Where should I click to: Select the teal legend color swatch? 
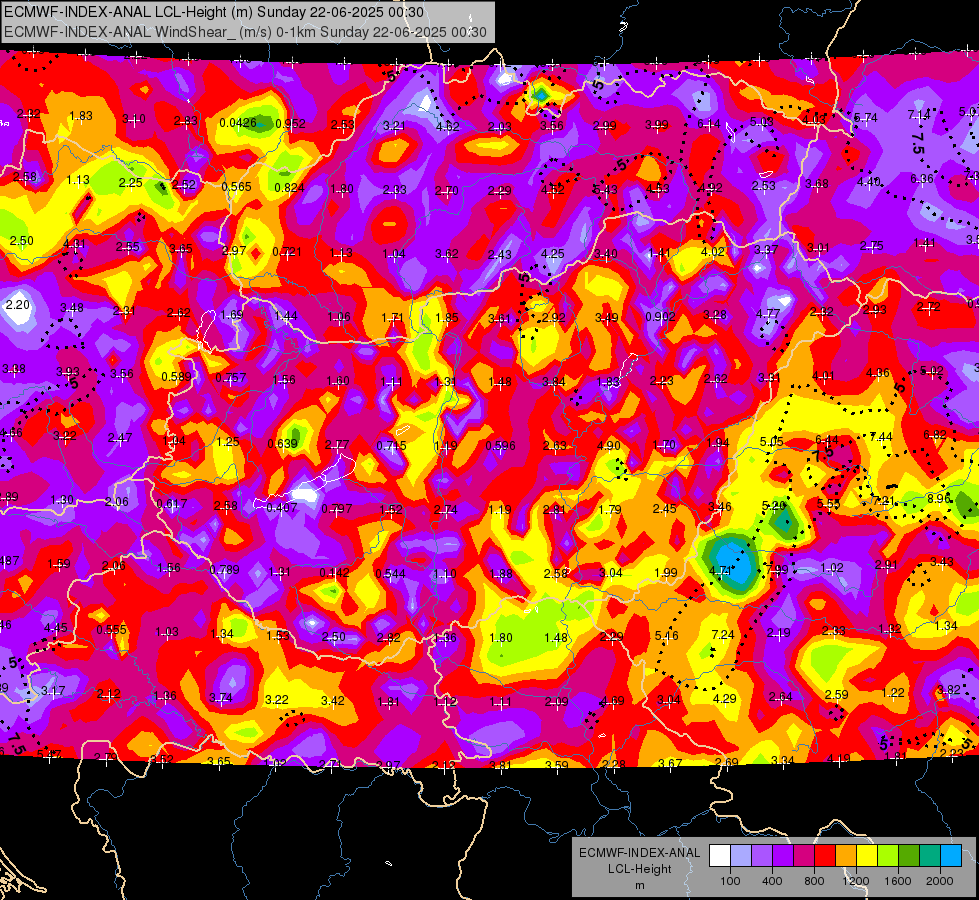(x=930, y=856)
